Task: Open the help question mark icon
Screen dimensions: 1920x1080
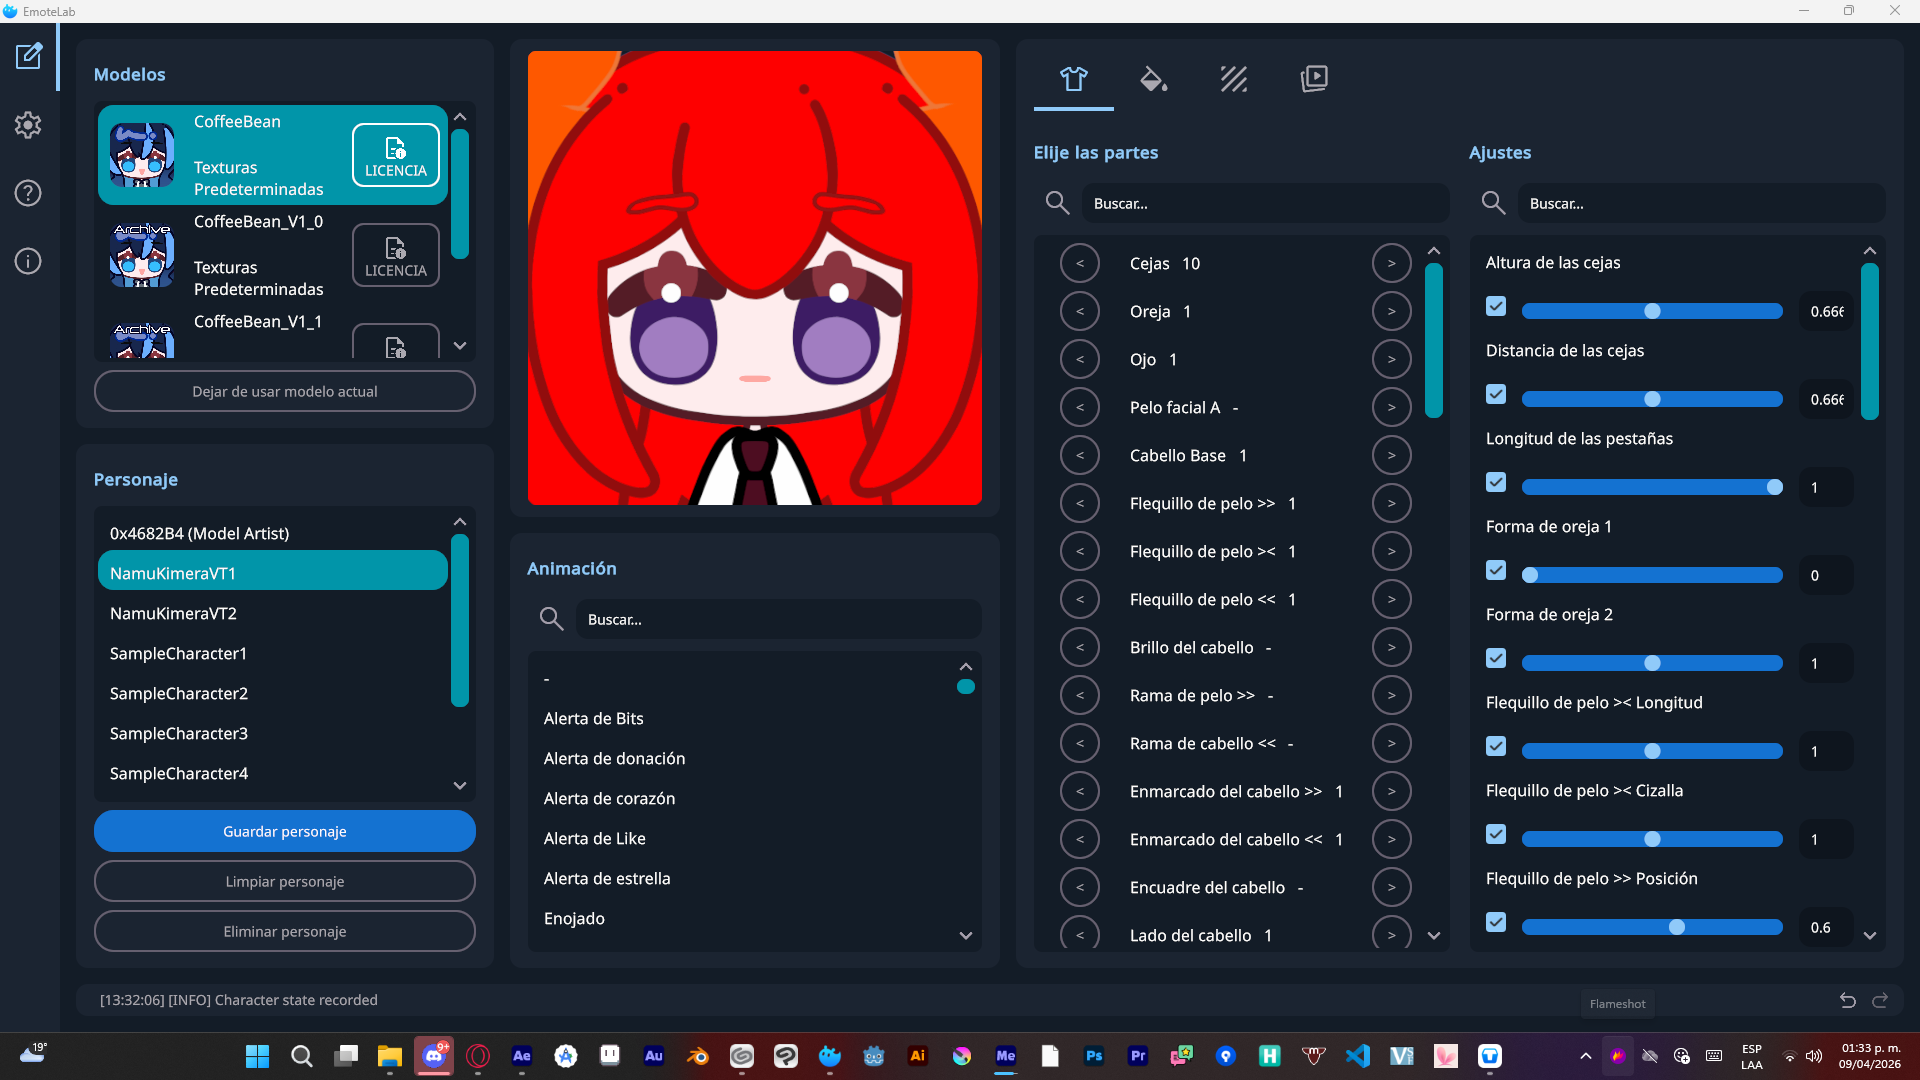Action: (x=28, y=193)
